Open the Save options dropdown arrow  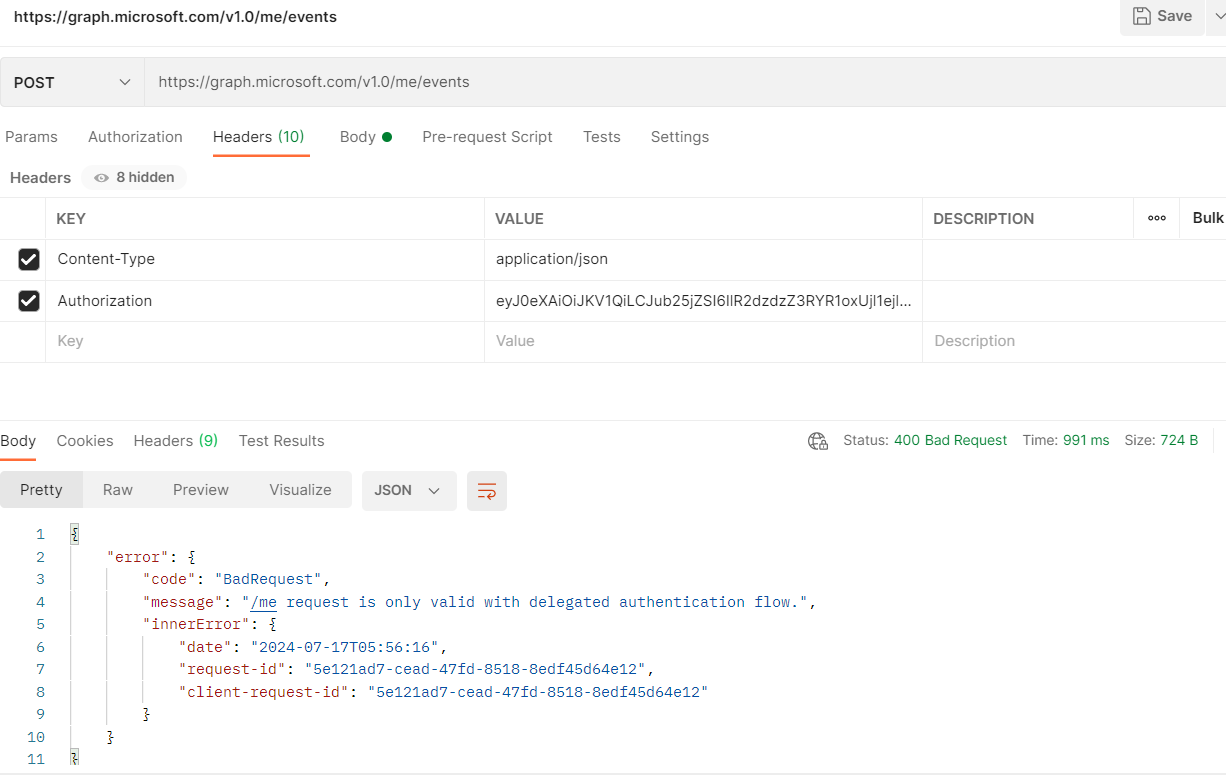[x=1217, y=16]
